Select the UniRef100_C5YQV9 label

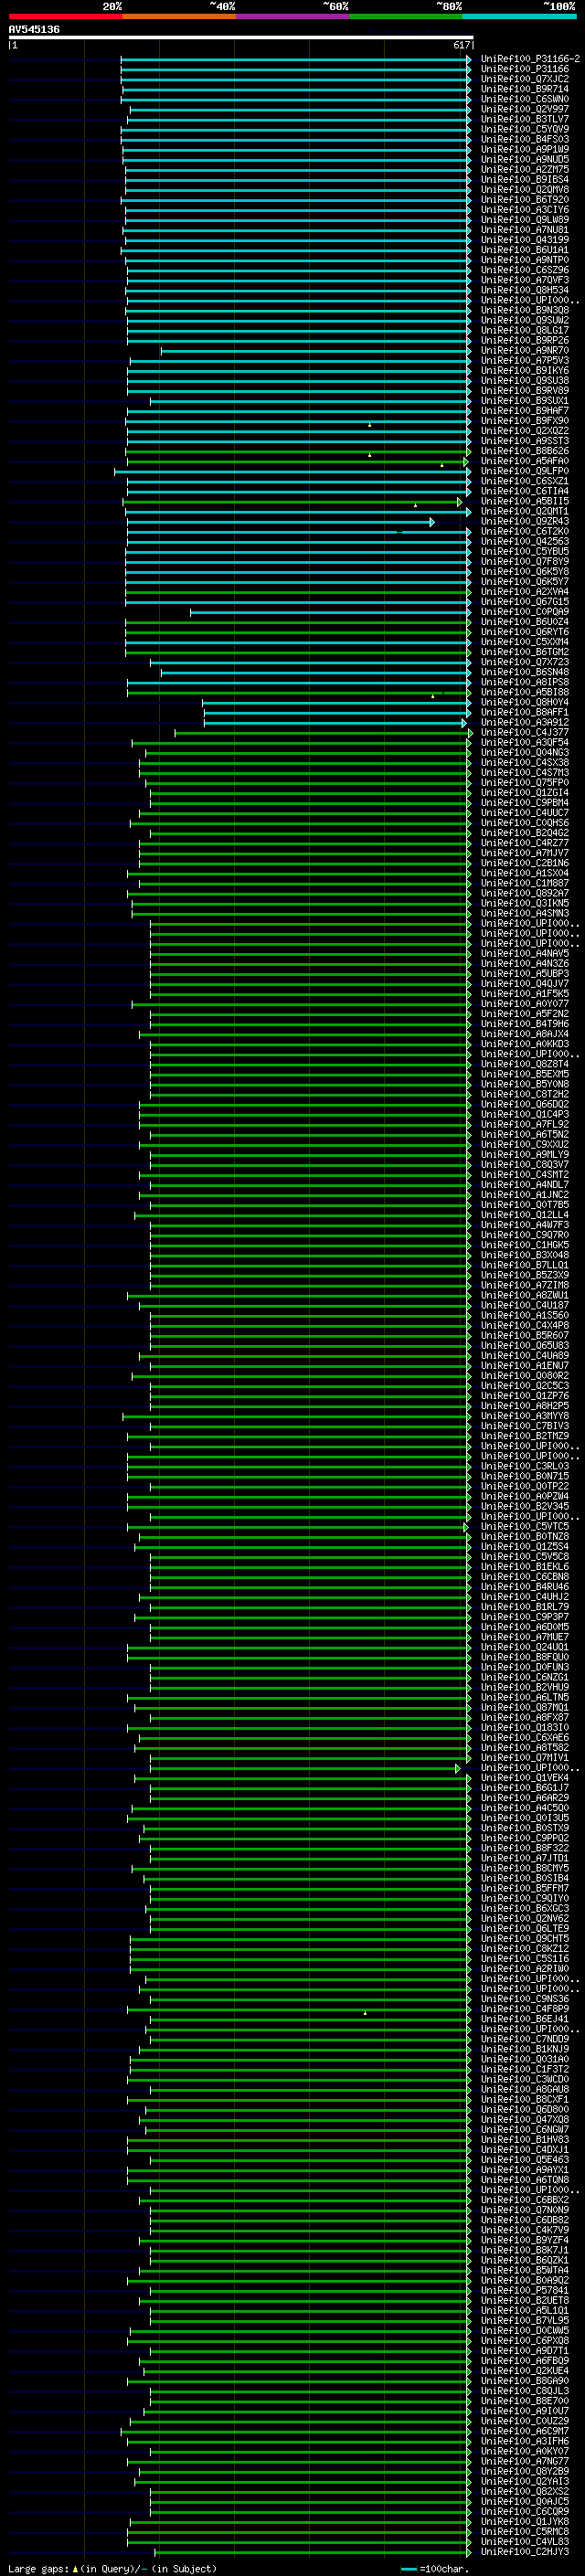point(525,129)
